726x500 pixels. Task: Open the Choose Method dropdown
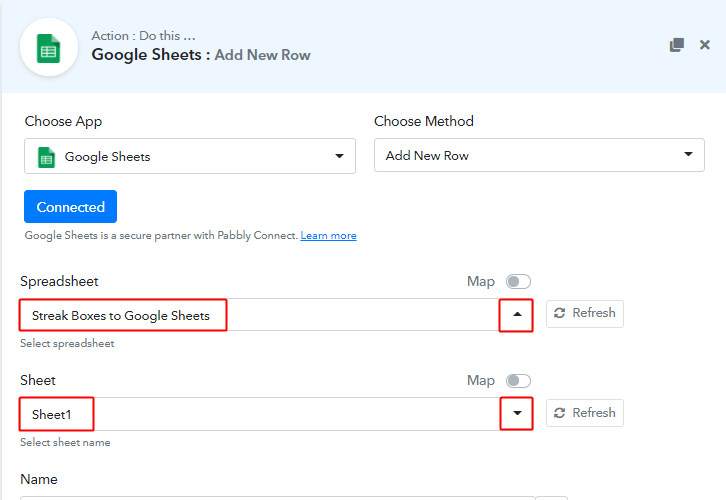[x=539, y=155]
